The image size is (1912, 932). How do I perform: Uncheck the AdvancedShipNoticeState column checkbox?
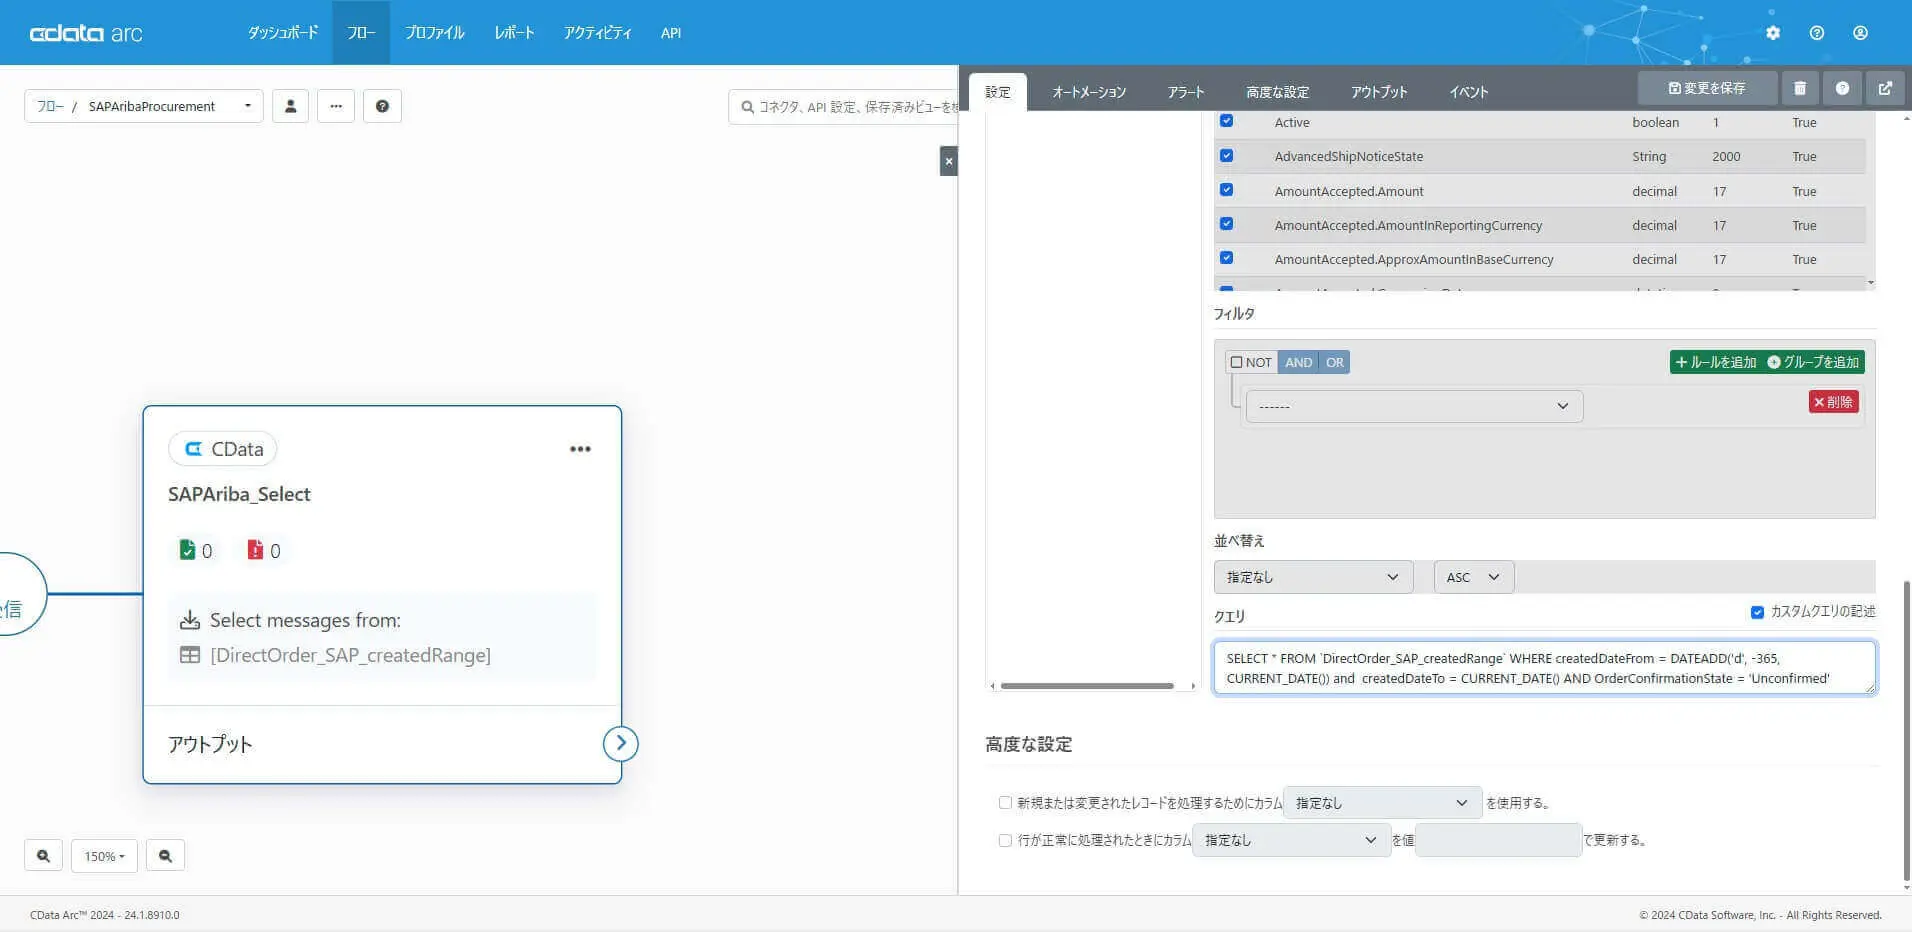pos(1227,156)
